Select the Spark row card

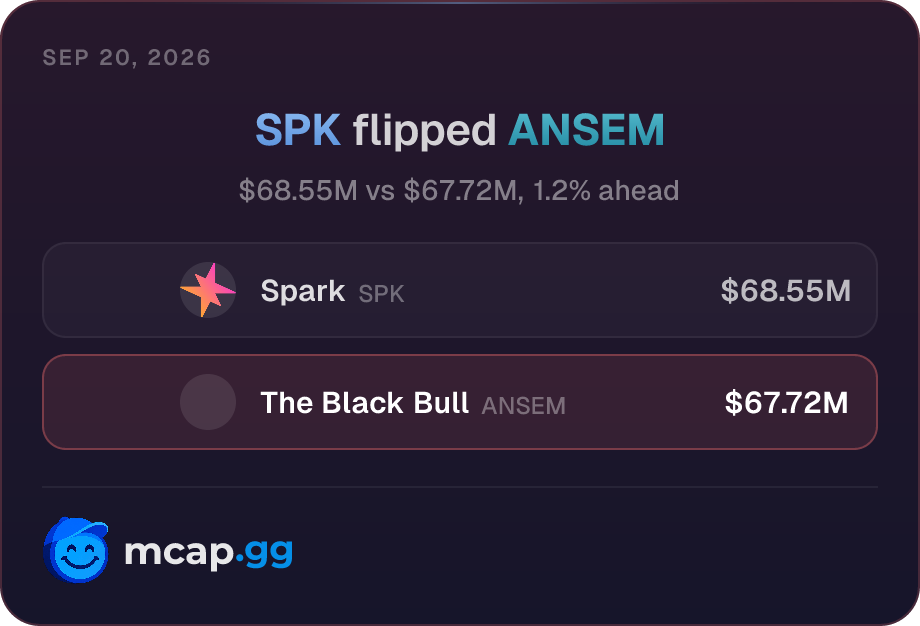point(460,290)
